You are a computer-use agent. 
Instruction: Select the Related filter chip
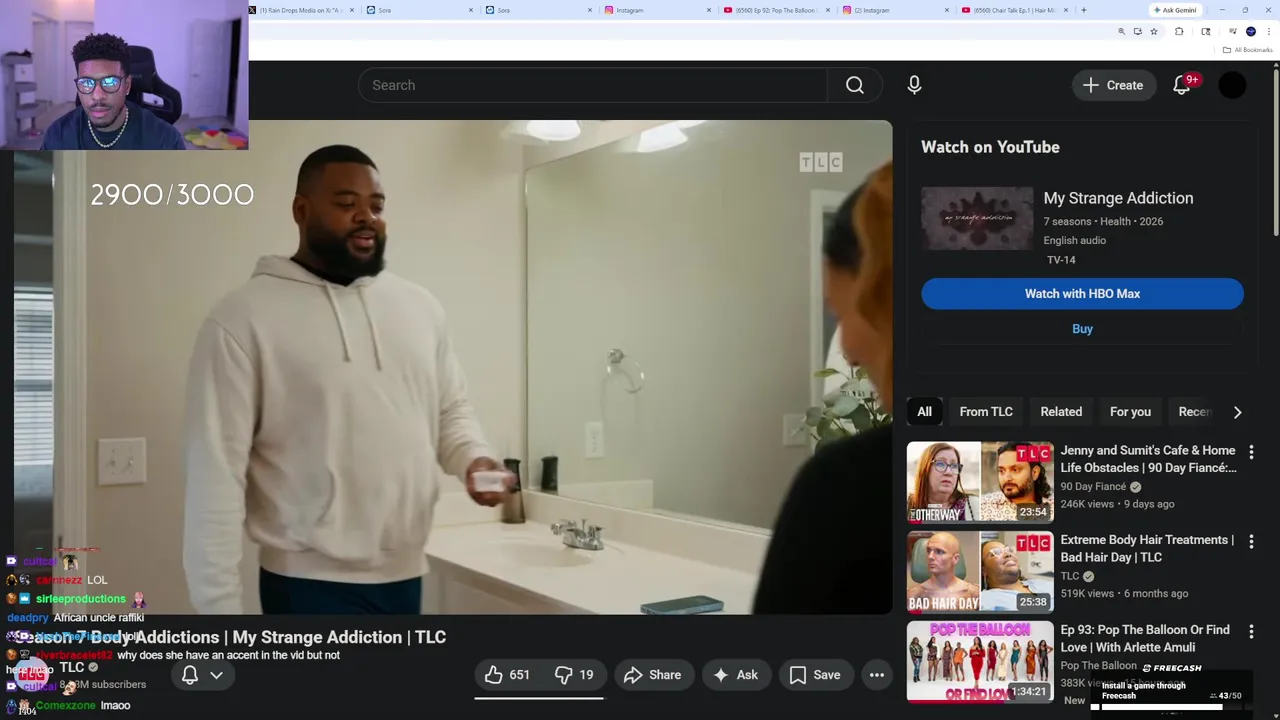1061,412
